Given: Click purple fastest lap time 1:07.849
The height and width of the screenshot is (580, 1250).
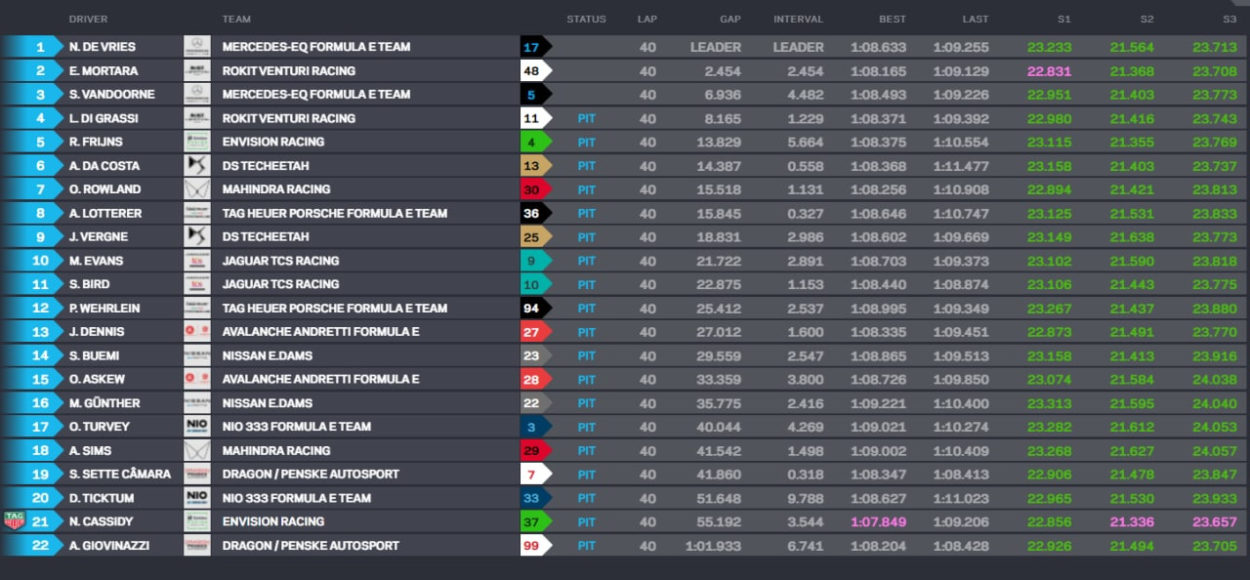Looking at the screenshot, I should 878,521.
